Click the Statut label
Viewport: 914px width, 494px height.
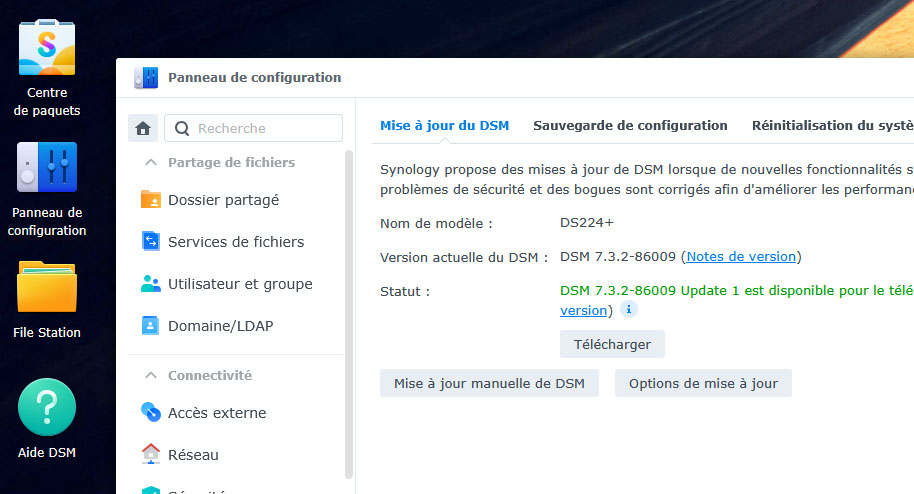point(405,291)
